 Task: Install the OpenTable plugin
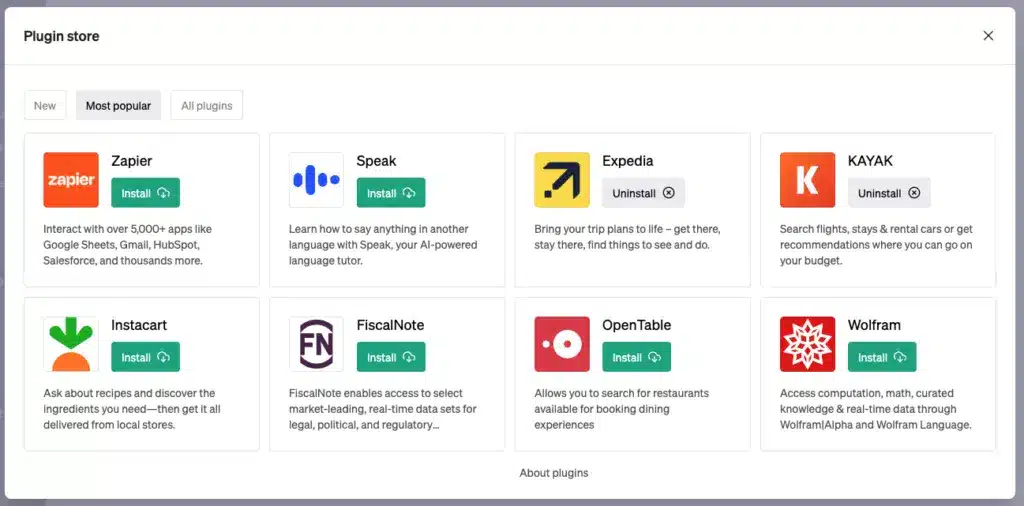coord(636,357)
